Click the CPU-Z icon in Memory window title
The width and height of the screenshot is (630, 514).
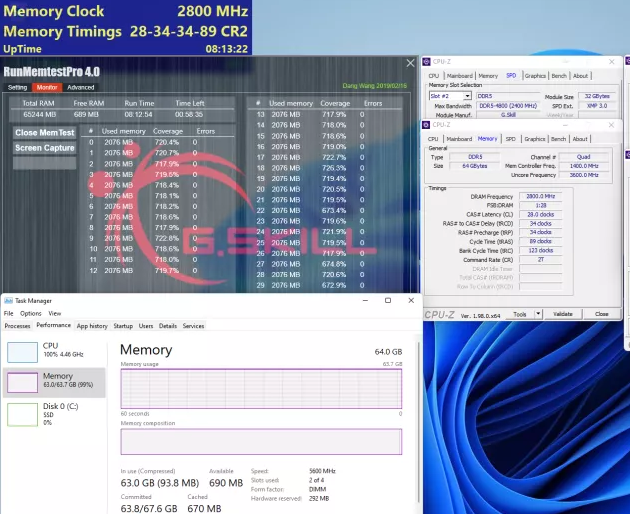[x=426, y=125]
